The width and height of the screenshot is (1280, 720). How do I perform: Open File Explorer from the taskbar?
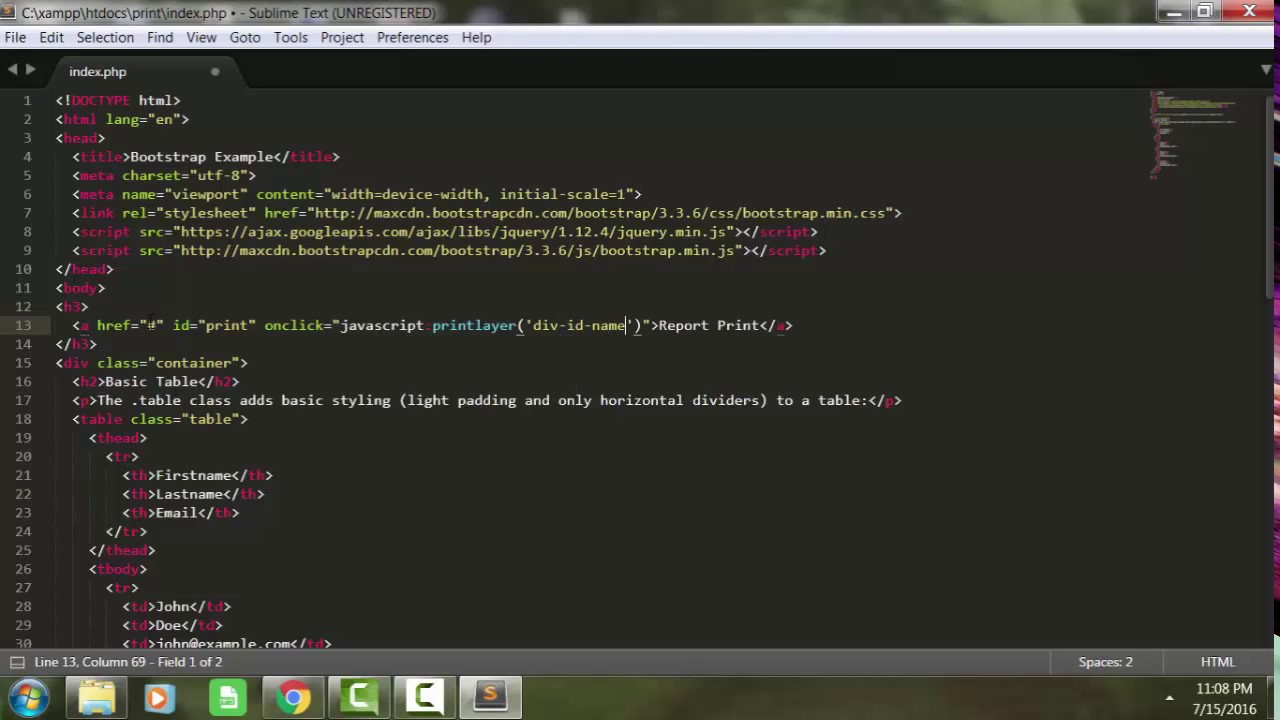click(97, 697)
